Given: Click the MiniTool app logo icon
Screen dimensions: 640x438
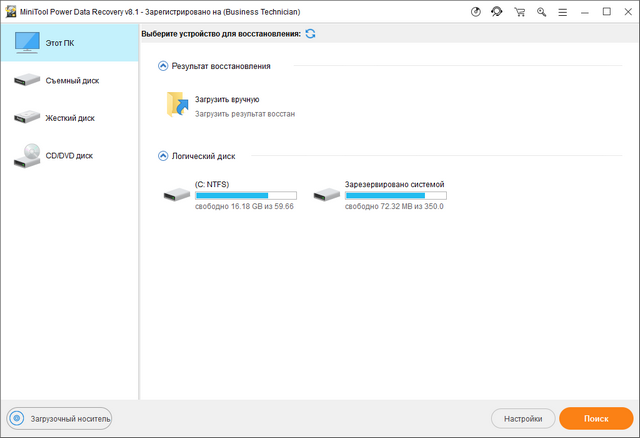Looking at the screenshot, I should pyautogui.click(x=11, y=12).
